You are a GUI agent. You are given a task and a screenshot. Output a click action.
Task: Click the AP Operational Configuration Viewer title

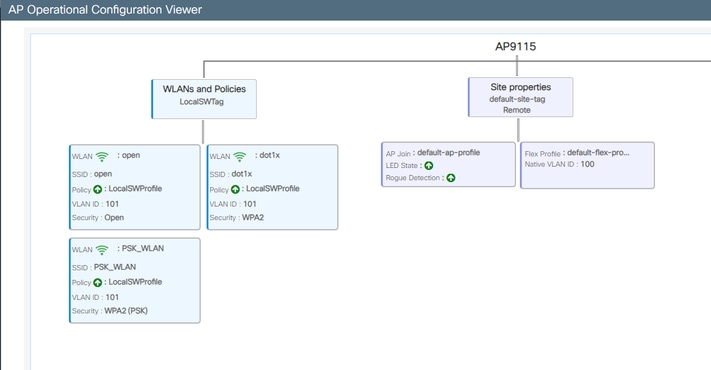105,10
